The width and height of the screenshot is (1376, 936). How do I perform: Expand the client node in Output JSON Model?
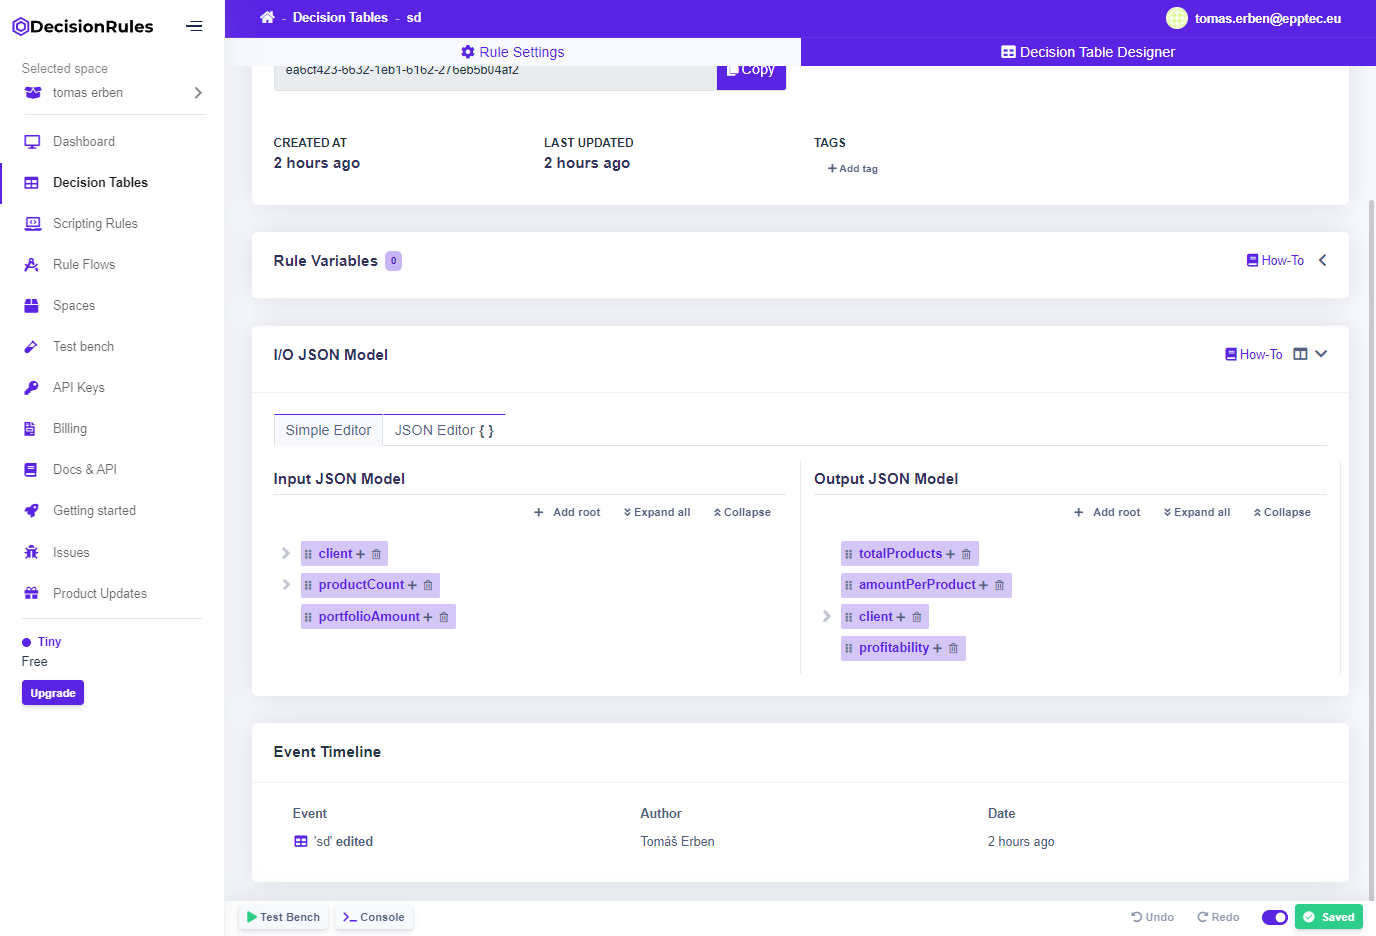[826, 616]
